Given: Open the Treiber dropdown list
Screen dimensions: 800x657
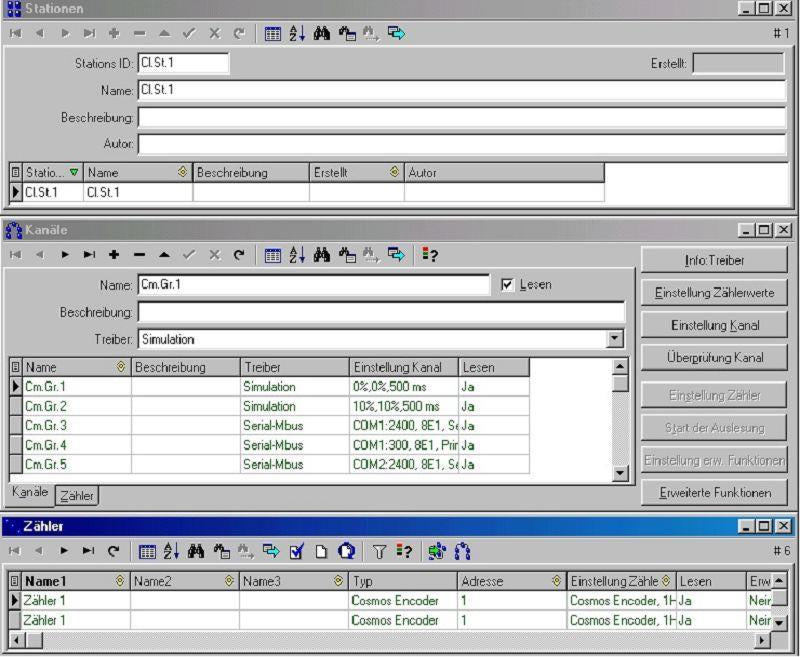Looking at the screenshot, I should coord(615,340).
